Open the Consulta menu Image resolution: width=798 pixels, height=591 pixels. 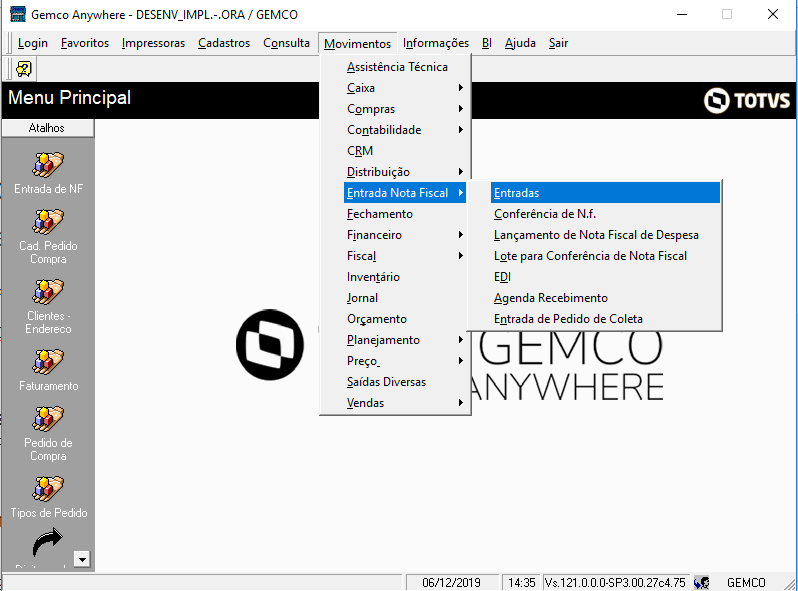pos(286,43)
